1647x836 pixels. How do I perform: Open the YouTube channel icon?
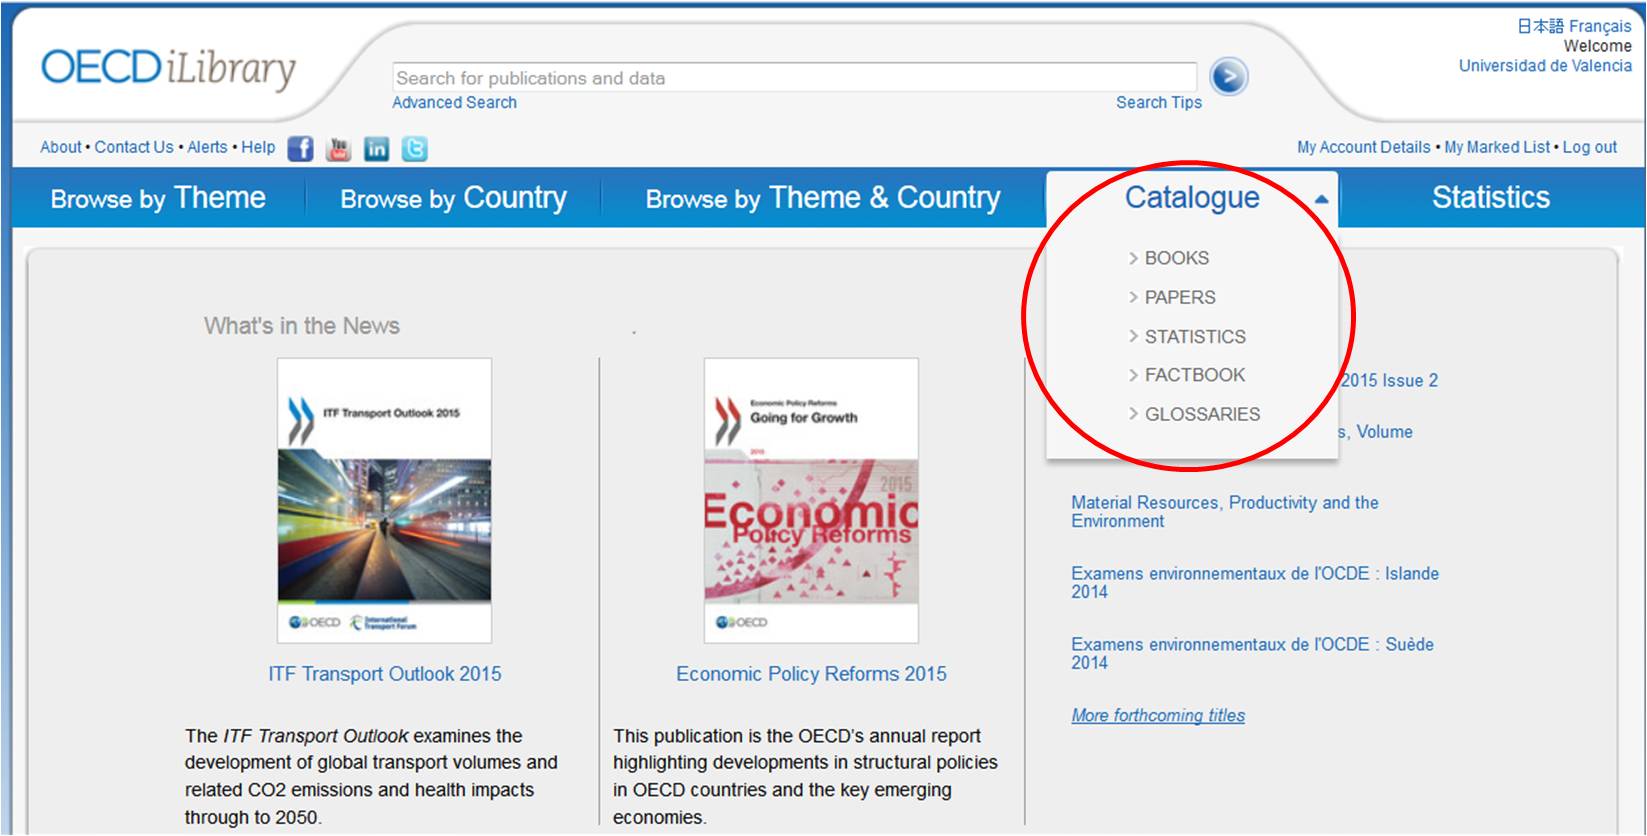339,149
